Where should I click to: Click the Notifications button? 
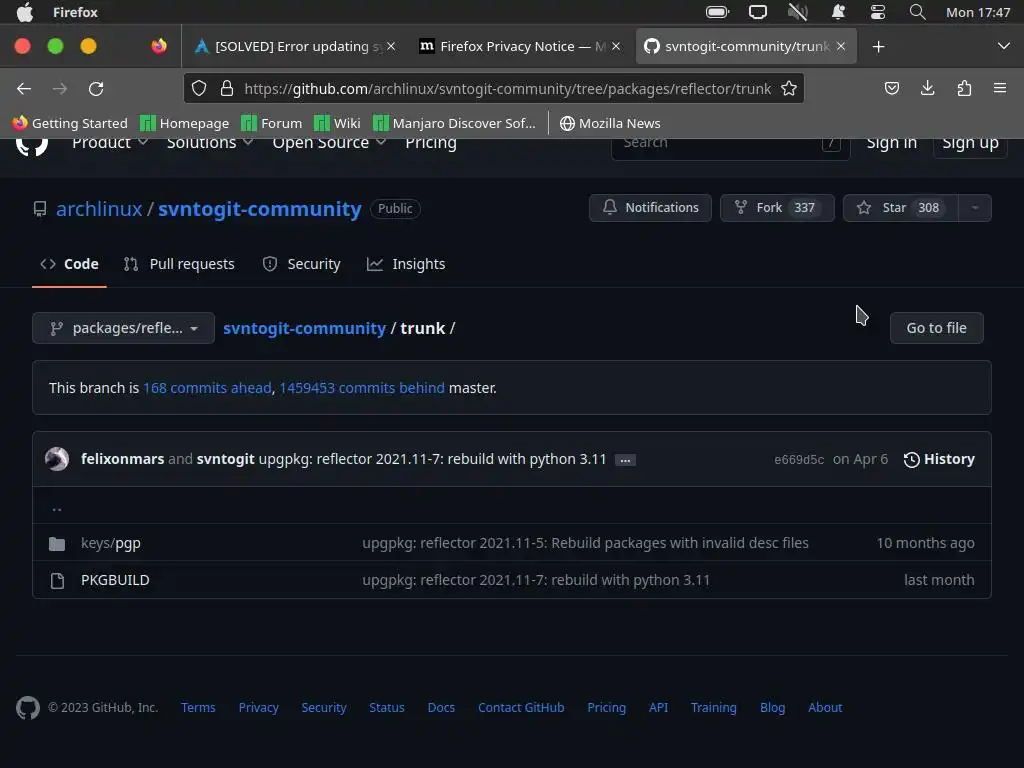coord(650,208)
